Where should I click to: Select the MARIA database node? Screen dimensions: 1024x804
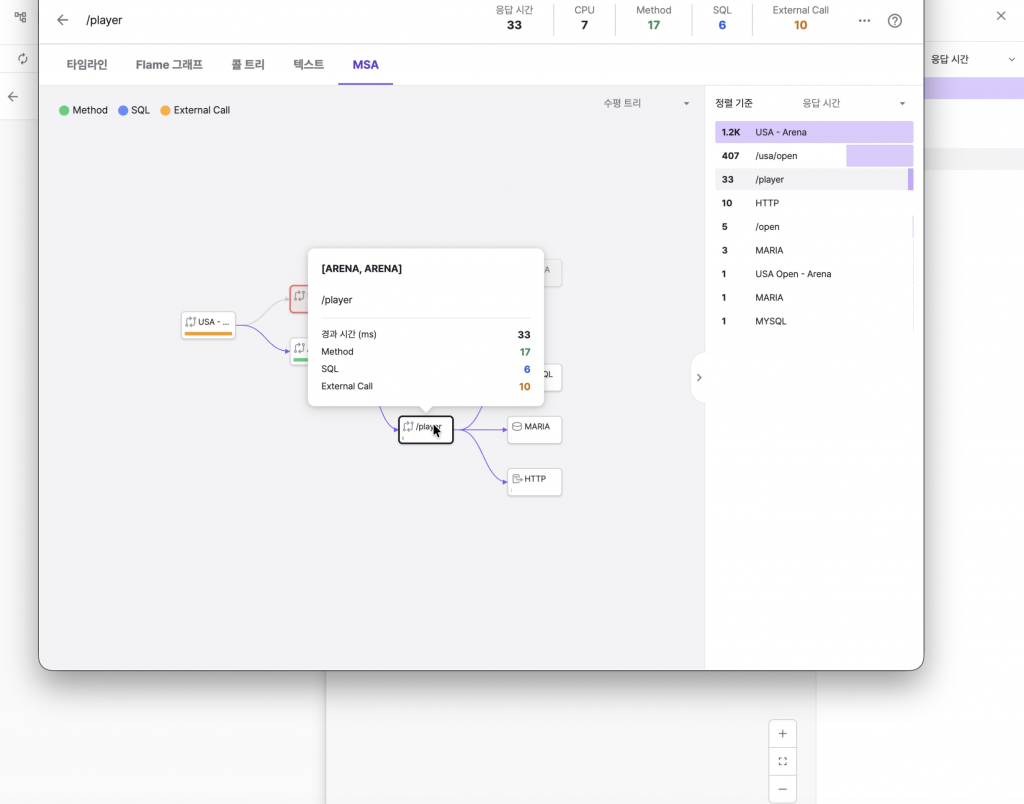tap(534, 428)
